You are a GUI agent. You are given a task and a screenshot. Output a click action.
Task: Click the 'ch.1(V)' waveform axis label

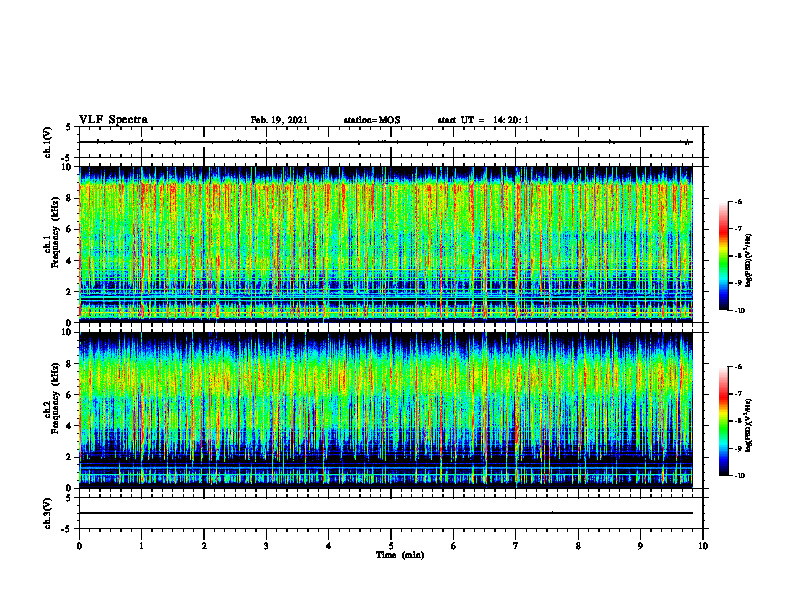(48, 142)
